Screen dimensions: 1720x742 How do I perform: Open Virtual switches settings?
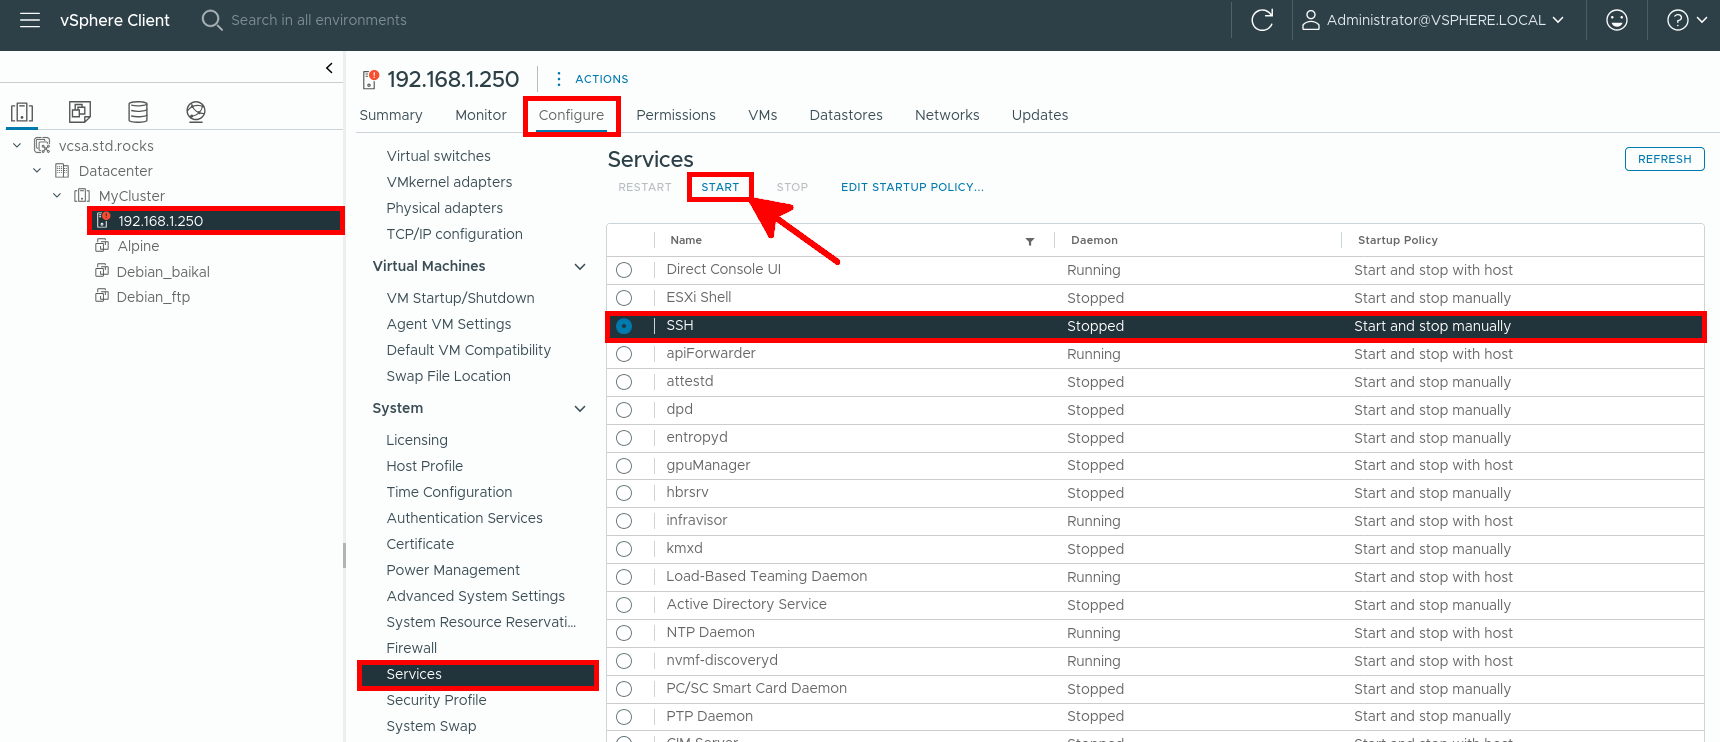(438, 156)
